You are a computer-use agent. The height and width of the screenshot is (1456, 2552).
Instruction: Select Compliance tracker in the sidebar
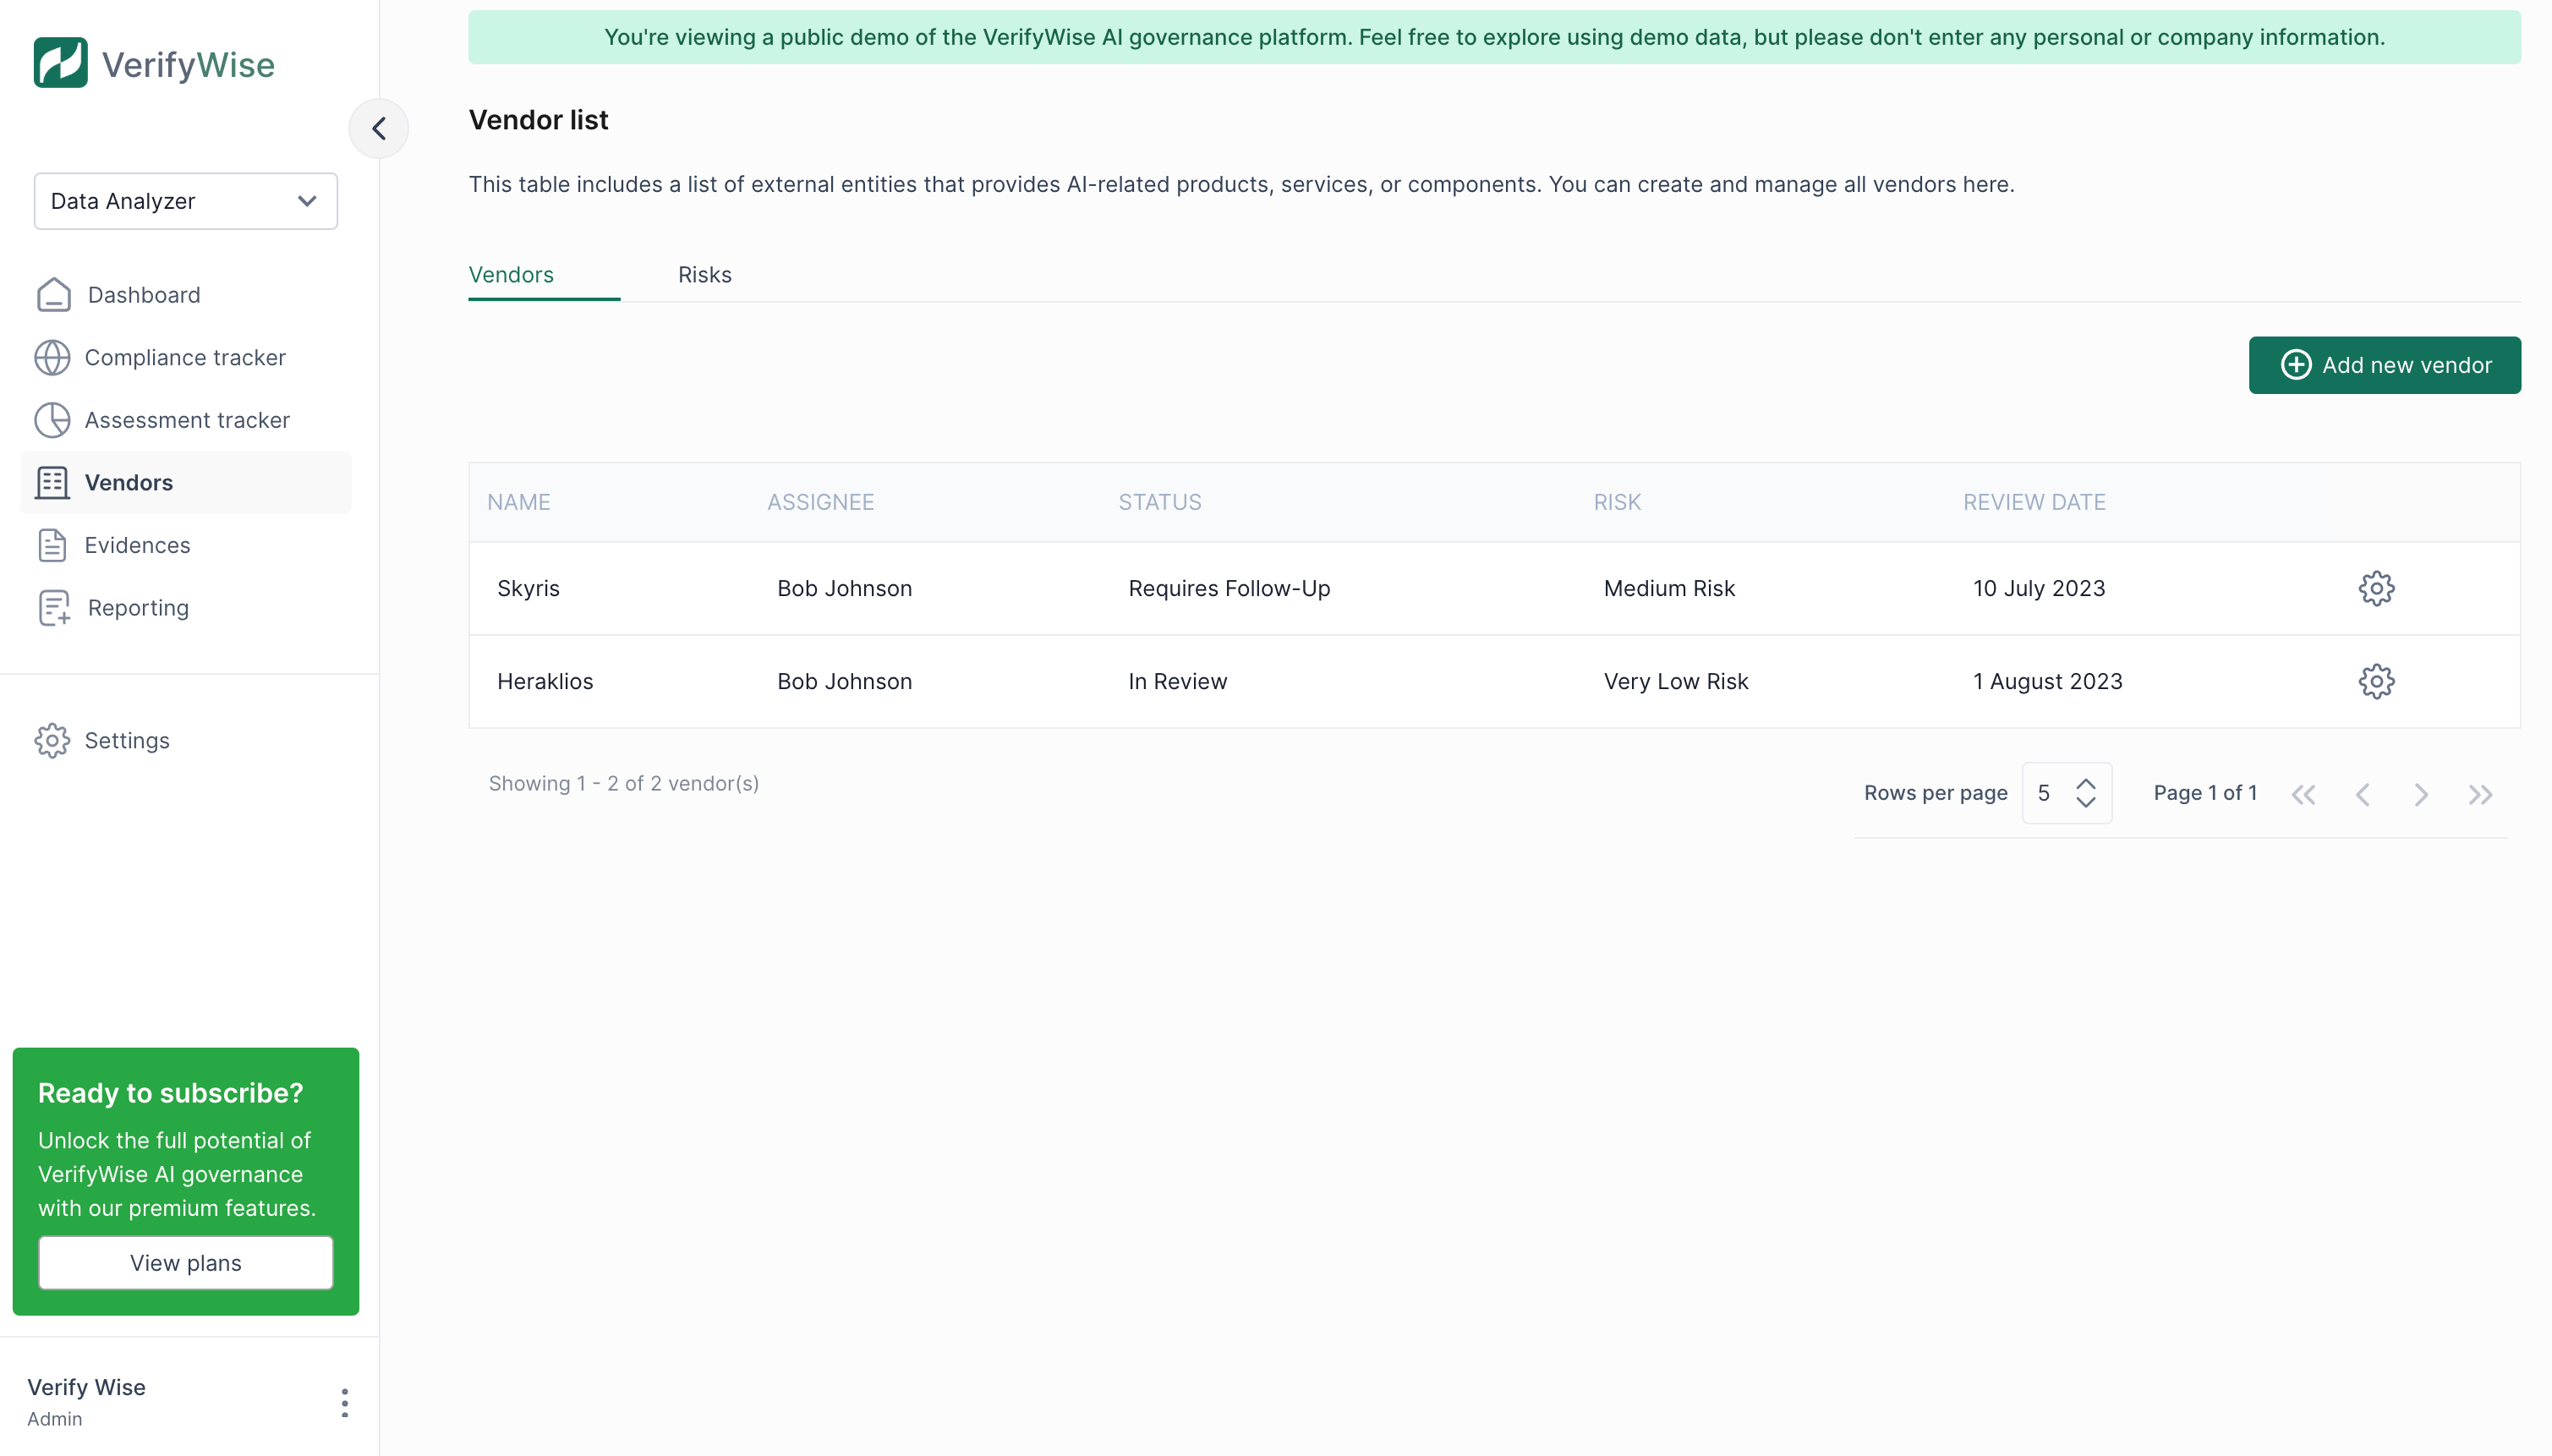click(184, 357)
